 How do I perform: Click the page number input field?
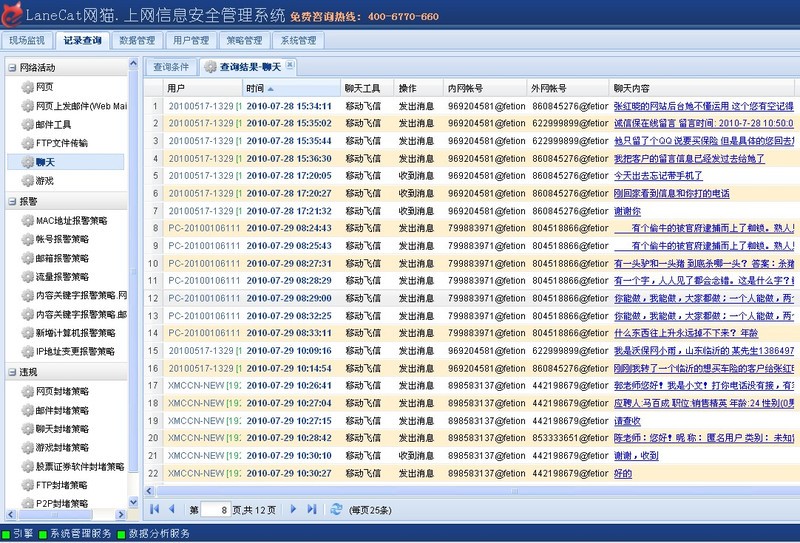click(x=215, y=509)
